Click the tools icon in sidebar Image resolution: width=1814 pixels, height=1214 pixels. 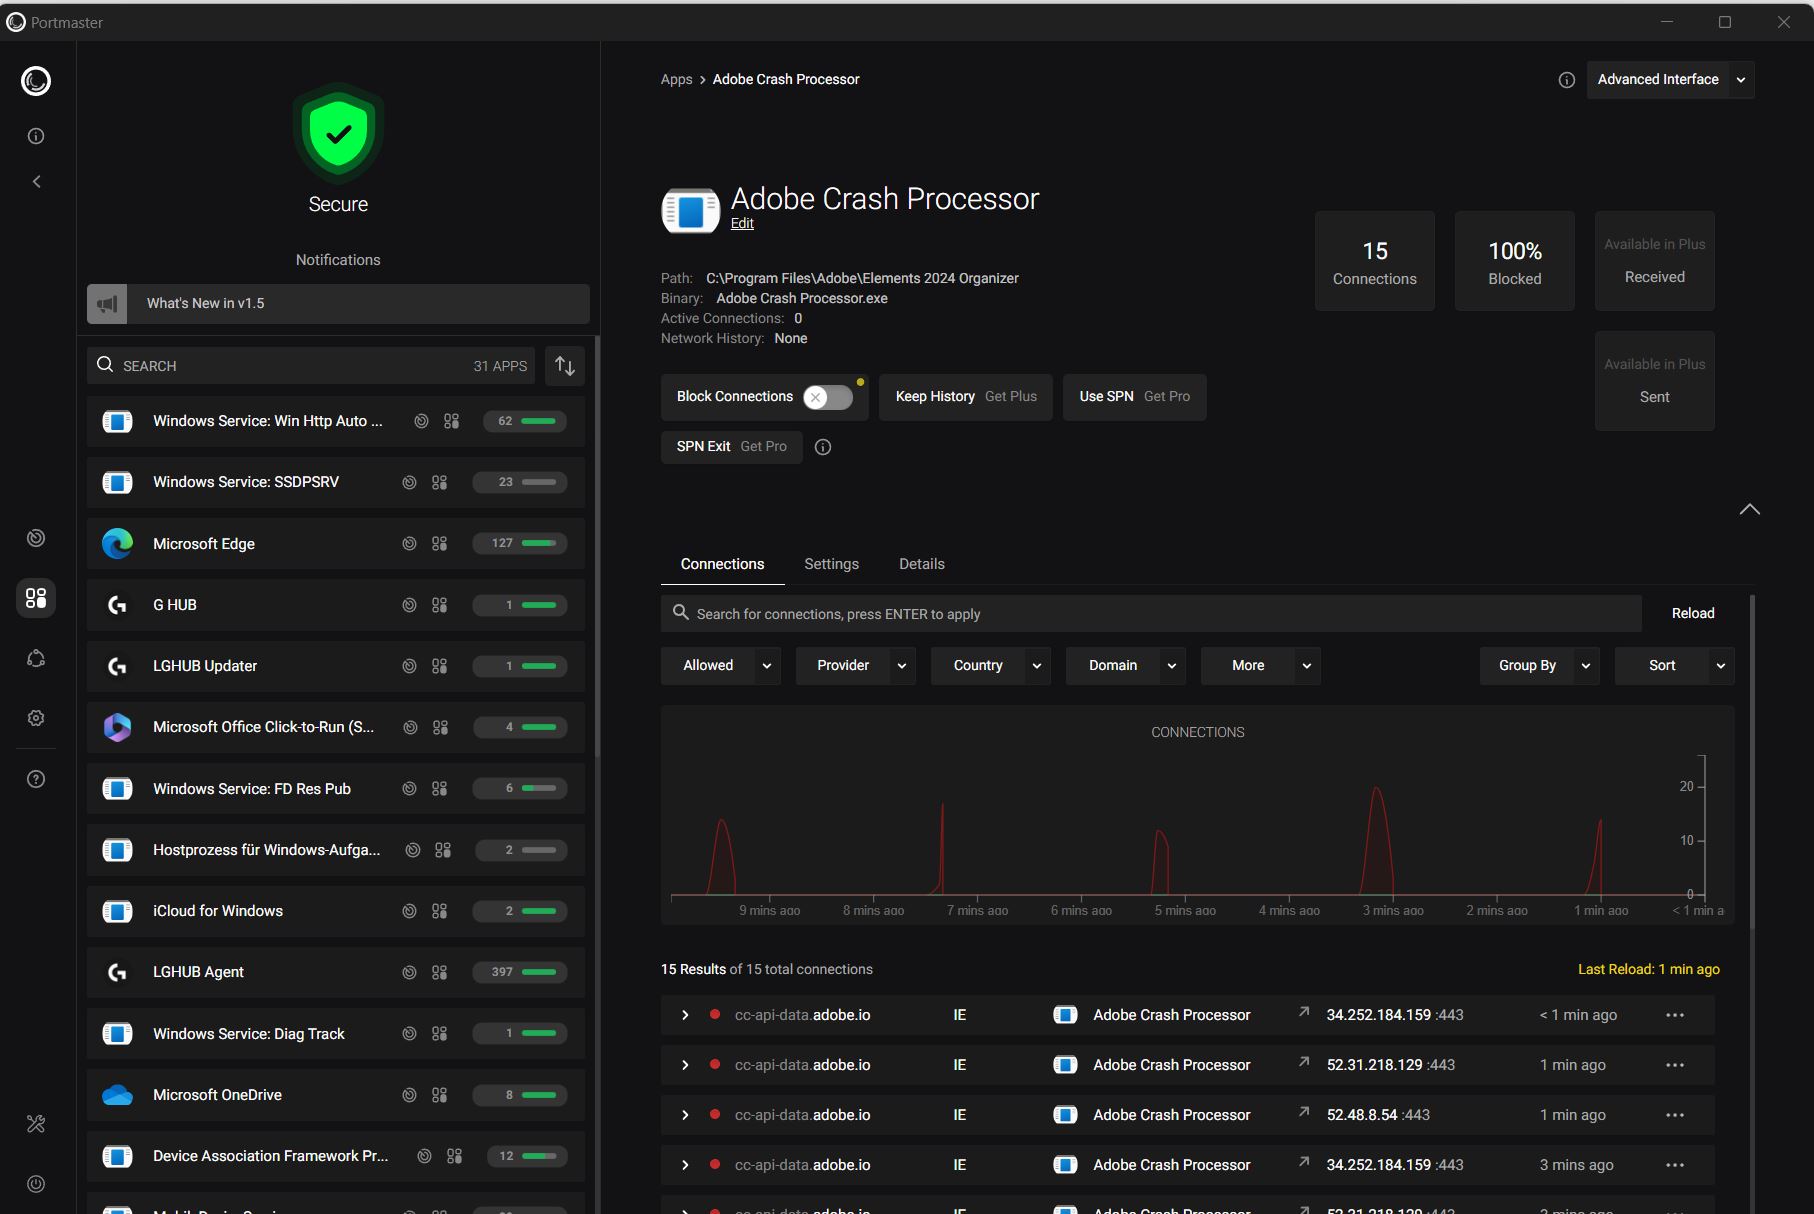pos(36,1124)
